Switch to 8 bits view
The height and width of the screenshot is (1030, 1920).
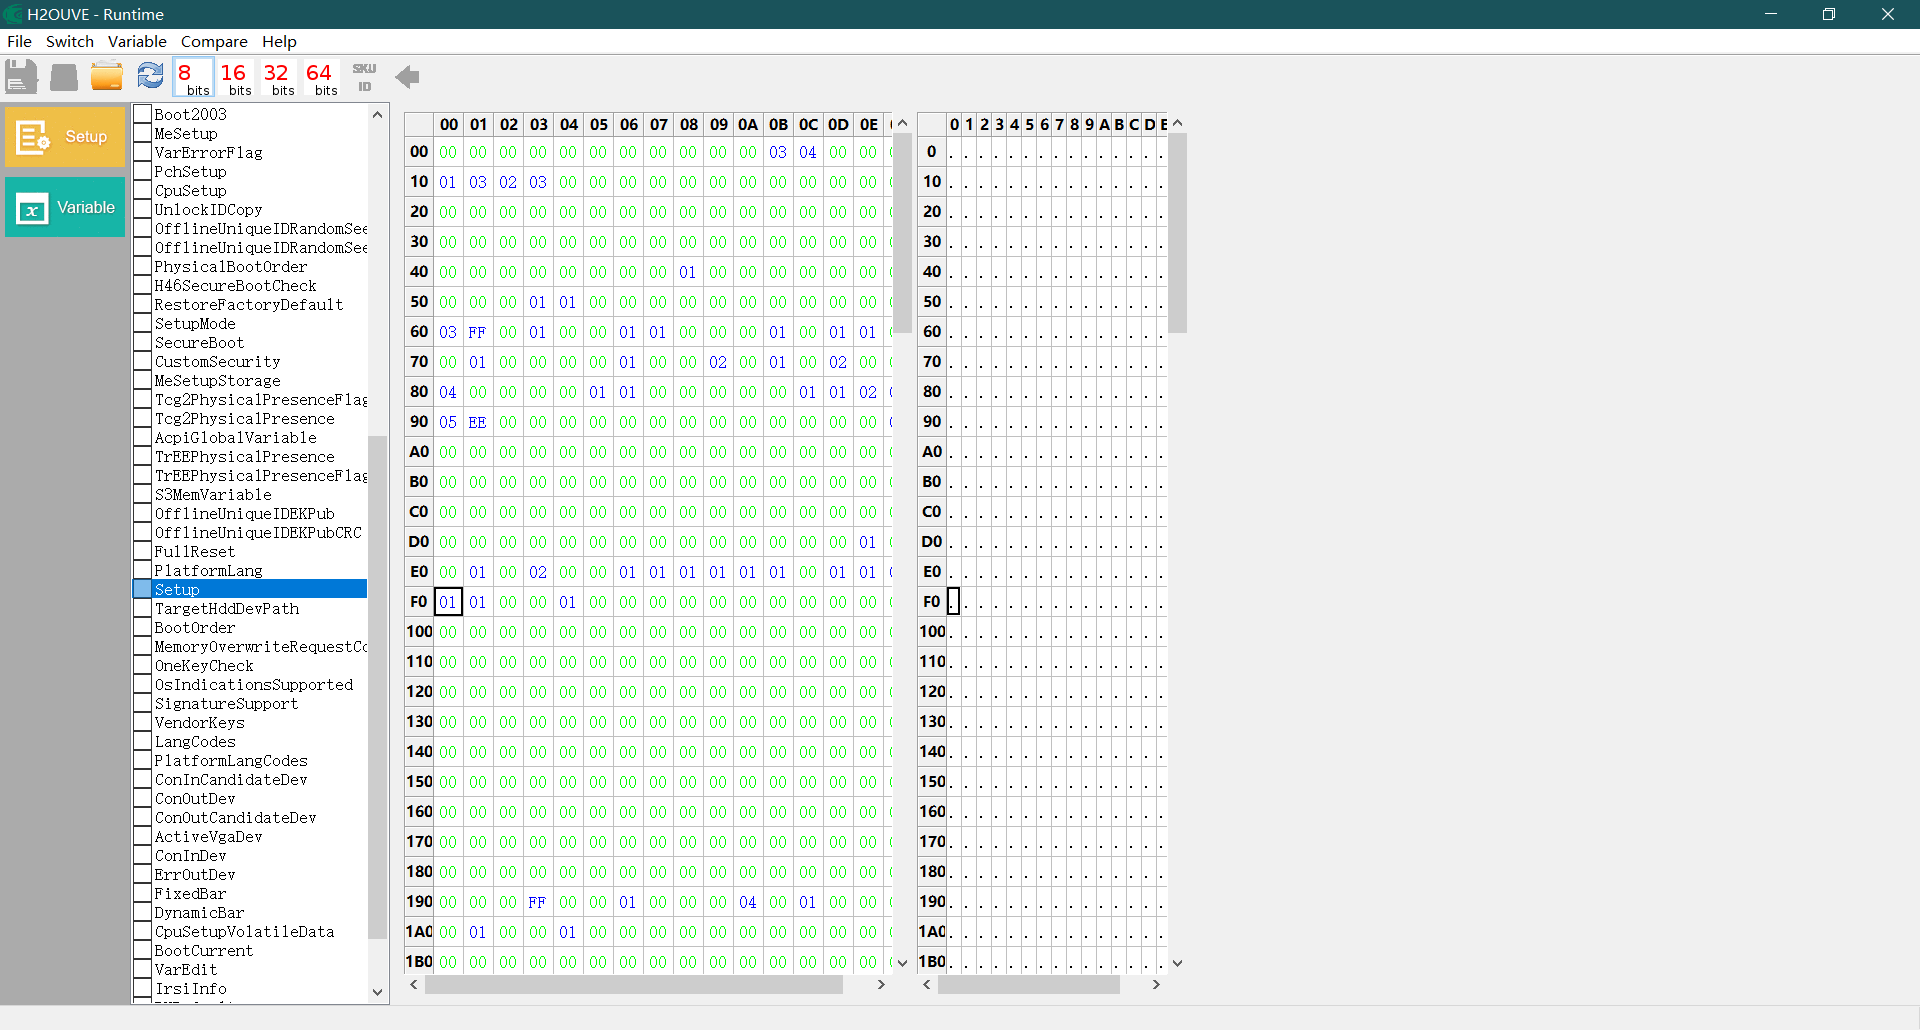point(193,78)
